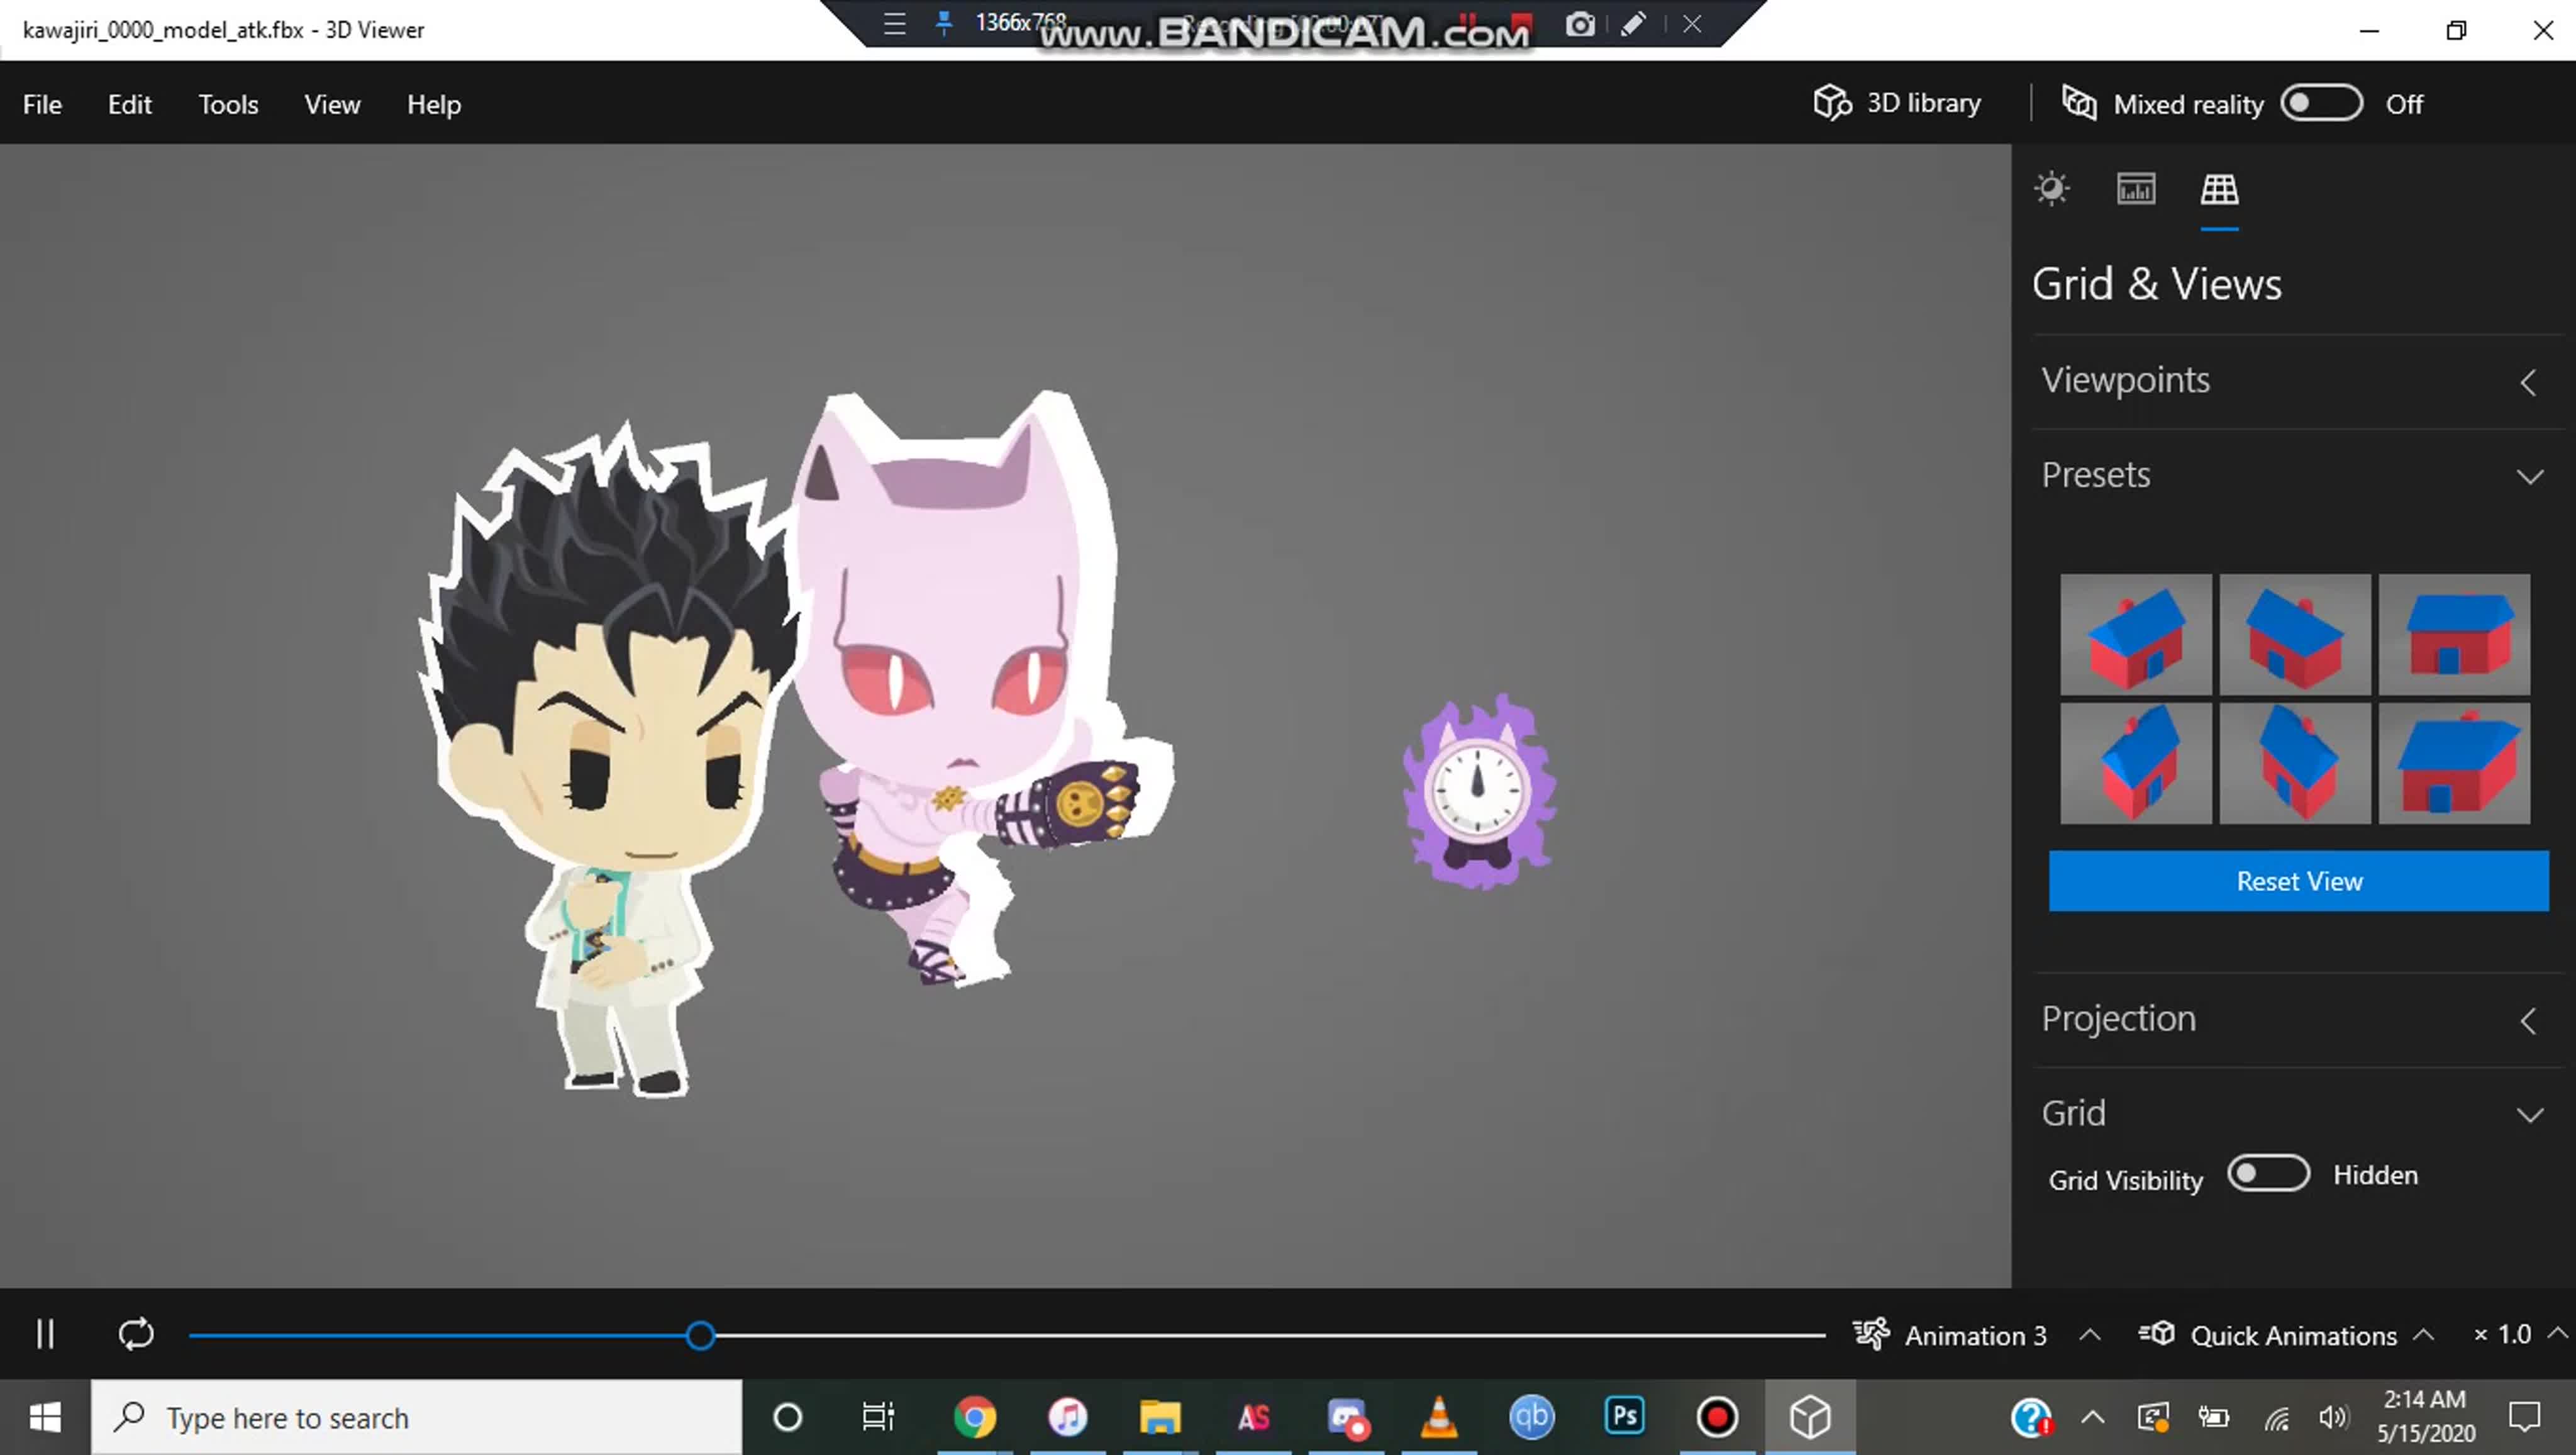
Task: Open the Stats & Shading tab icon
Action: (x=2135, y=189)
